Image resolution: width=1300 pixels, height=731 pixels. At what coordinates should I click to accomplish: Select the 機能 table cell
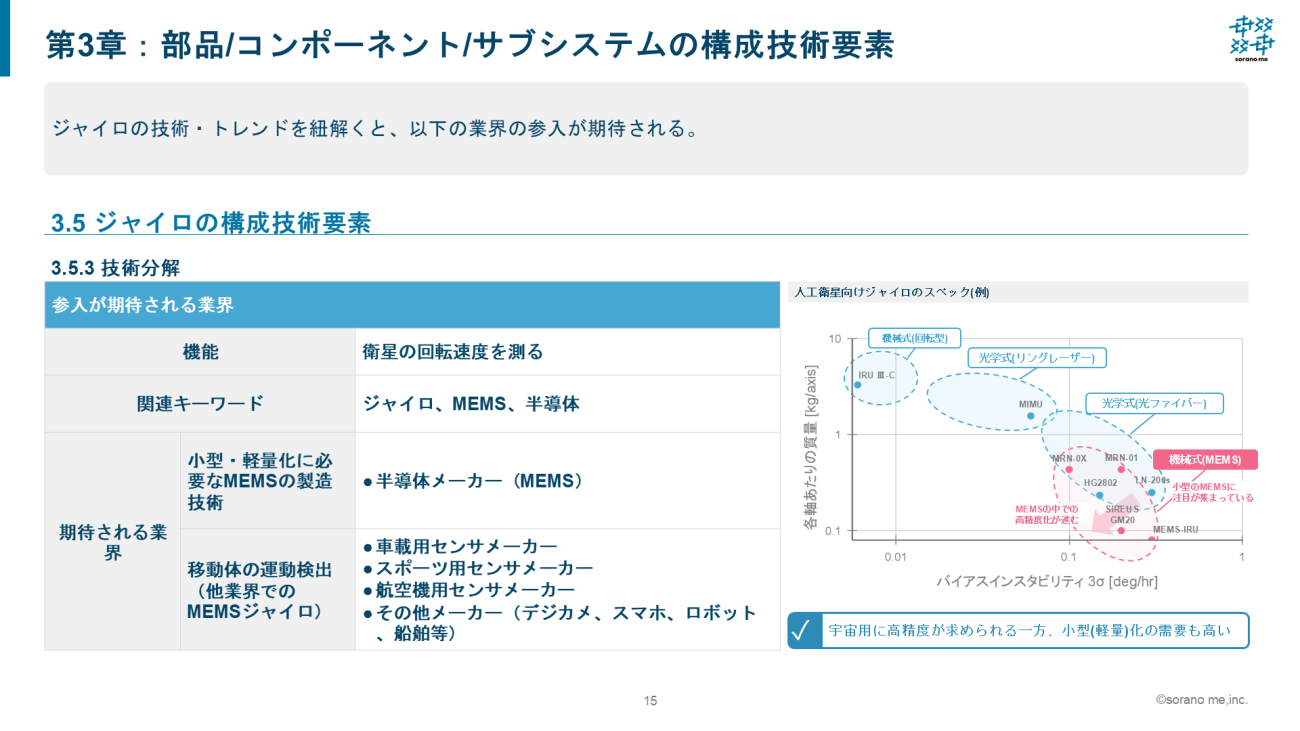tap(200, 352)
